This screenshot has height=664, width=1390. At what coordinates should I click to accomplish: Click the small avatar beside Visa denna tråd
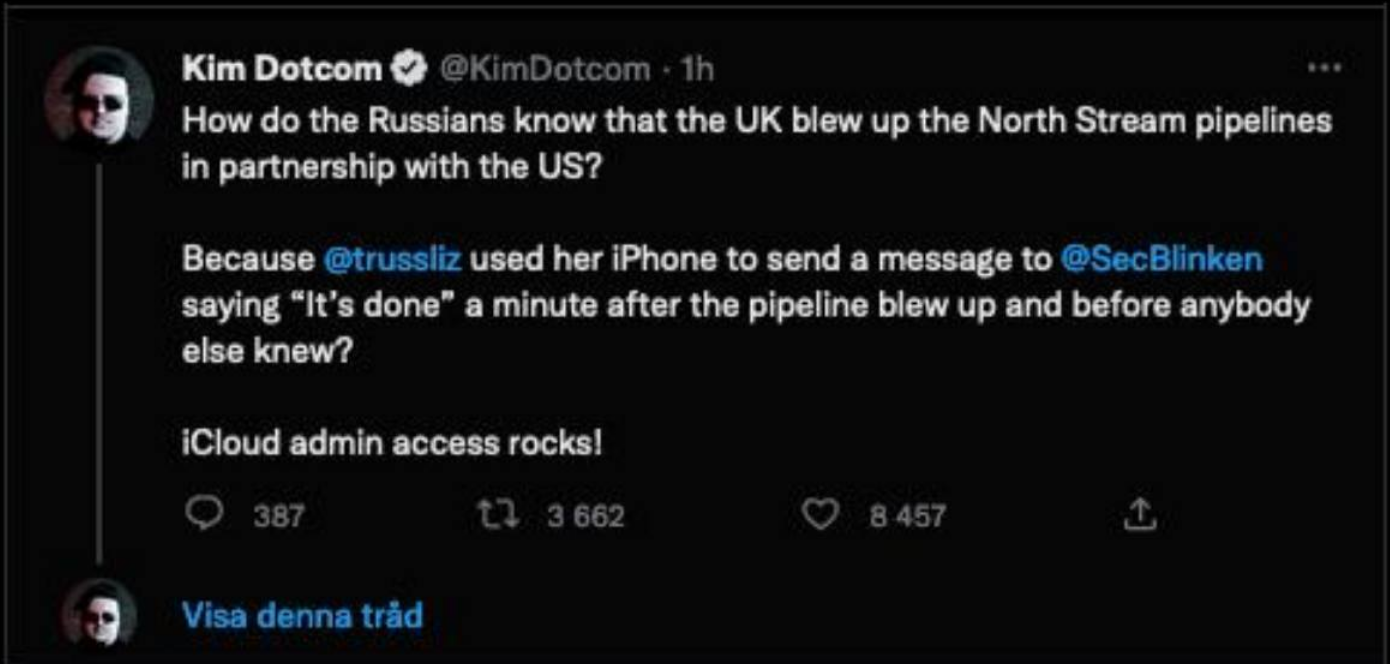coord(100,612)
